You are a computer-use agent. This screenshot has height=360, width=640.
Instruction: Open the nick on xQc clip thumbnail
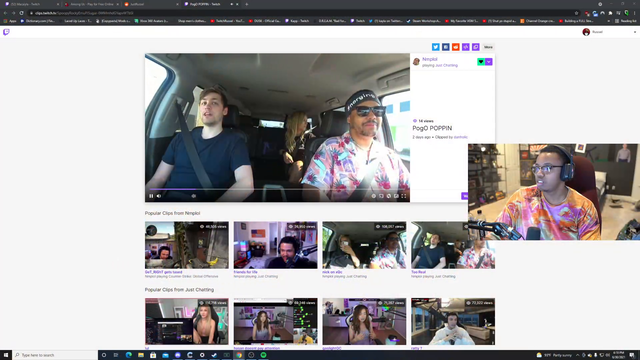click(364, 245)
